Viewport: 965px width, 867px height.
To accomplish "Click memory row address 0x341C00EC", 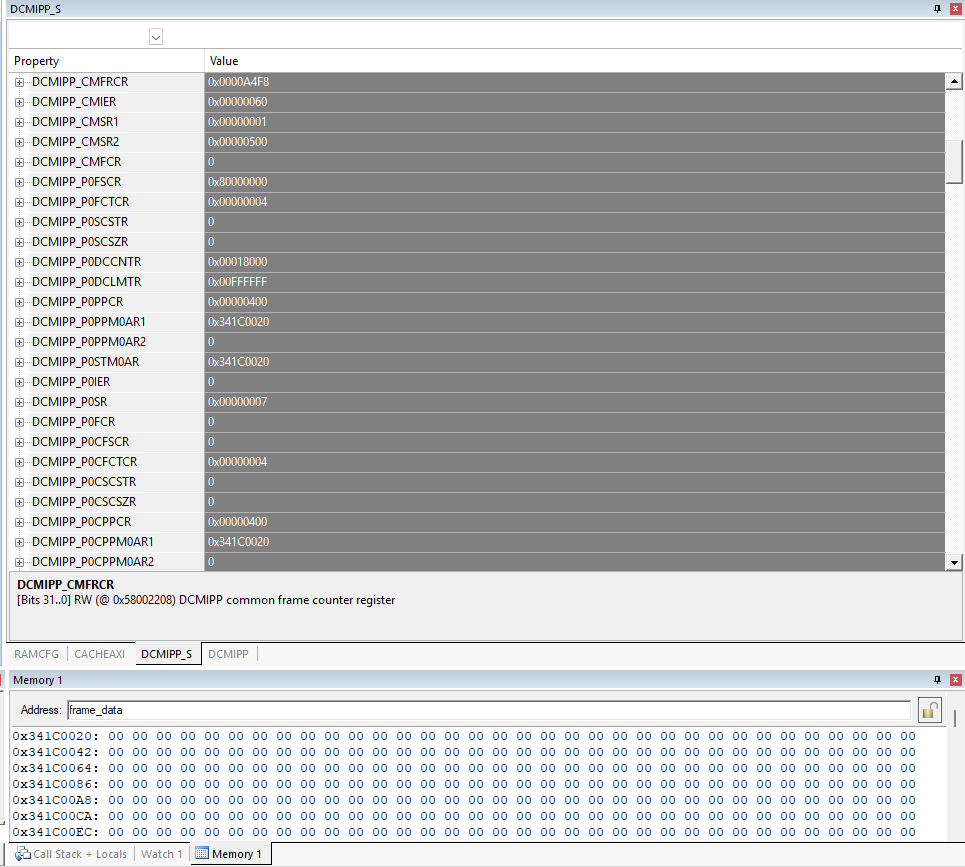I will (x=55, y=833).
